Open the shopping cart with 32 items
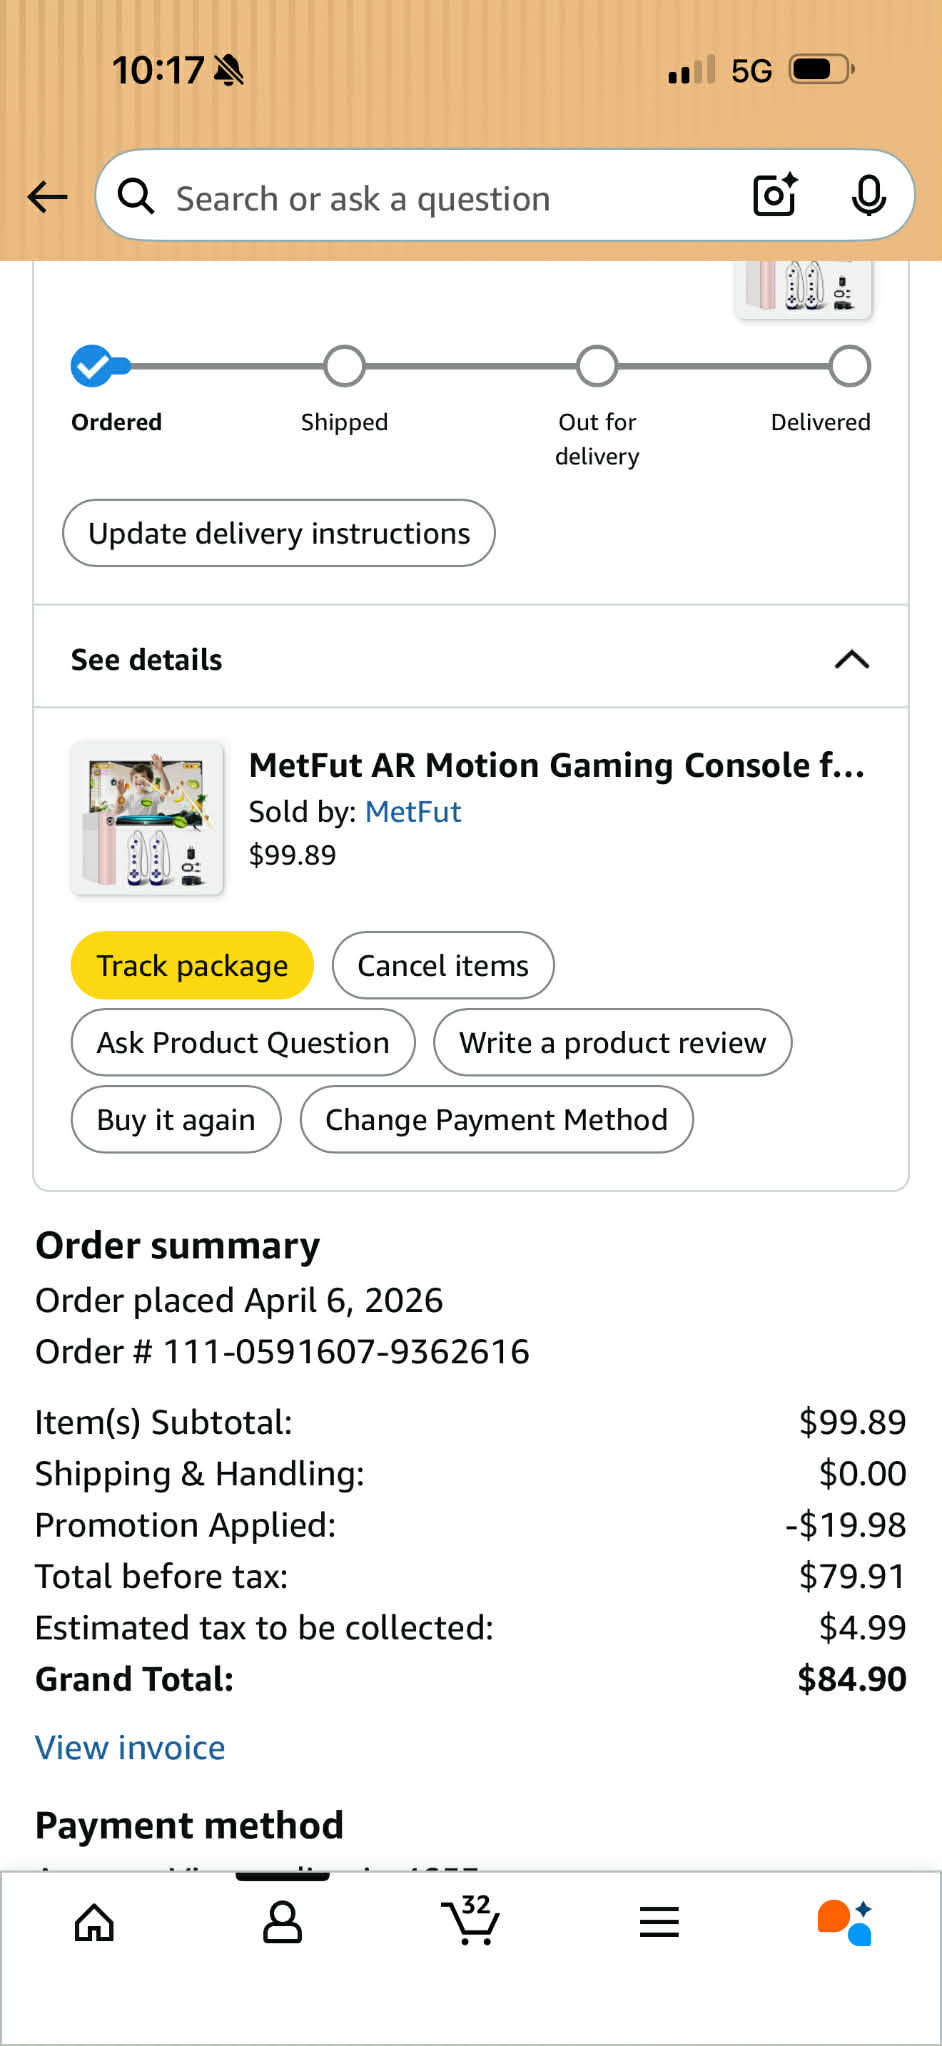This screenshot has height=2046, width=942. 470,1919
